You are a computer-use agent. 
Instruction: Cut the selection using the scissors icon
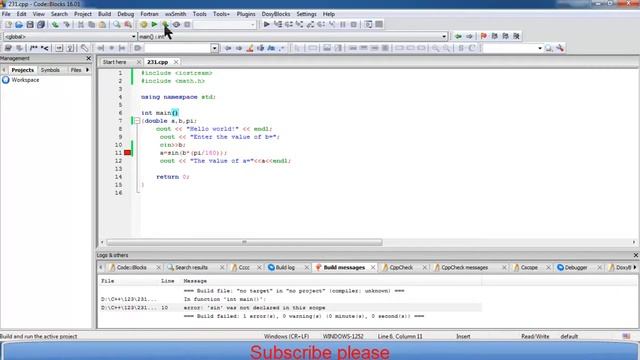click(81, 24)
